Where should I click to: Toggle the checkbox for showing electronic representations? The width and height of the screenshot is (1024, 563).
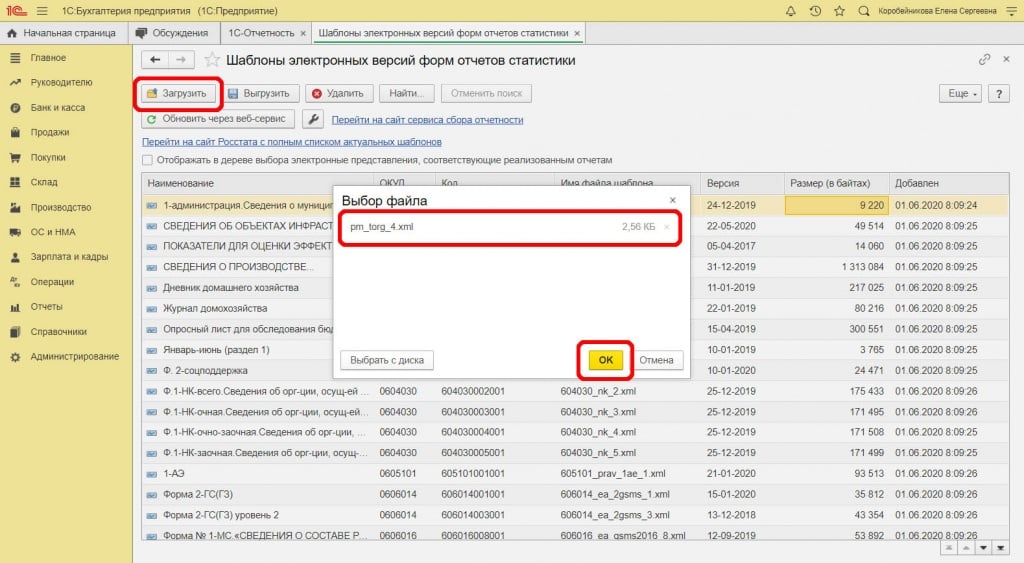(148, 160)
